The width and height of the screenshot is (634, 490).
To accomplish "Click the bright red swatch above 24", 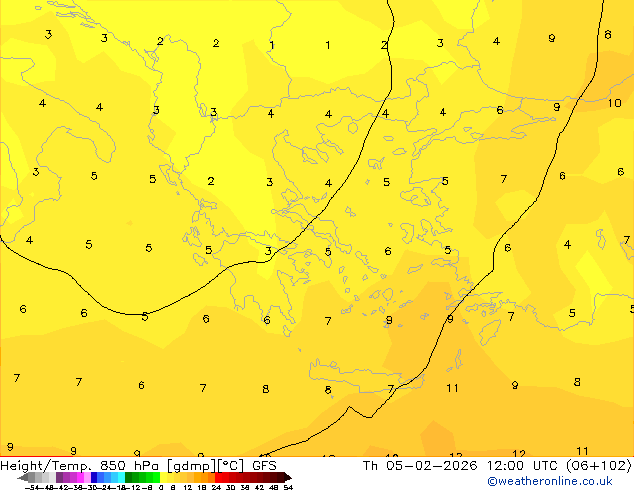I will [x=218, y=477].
